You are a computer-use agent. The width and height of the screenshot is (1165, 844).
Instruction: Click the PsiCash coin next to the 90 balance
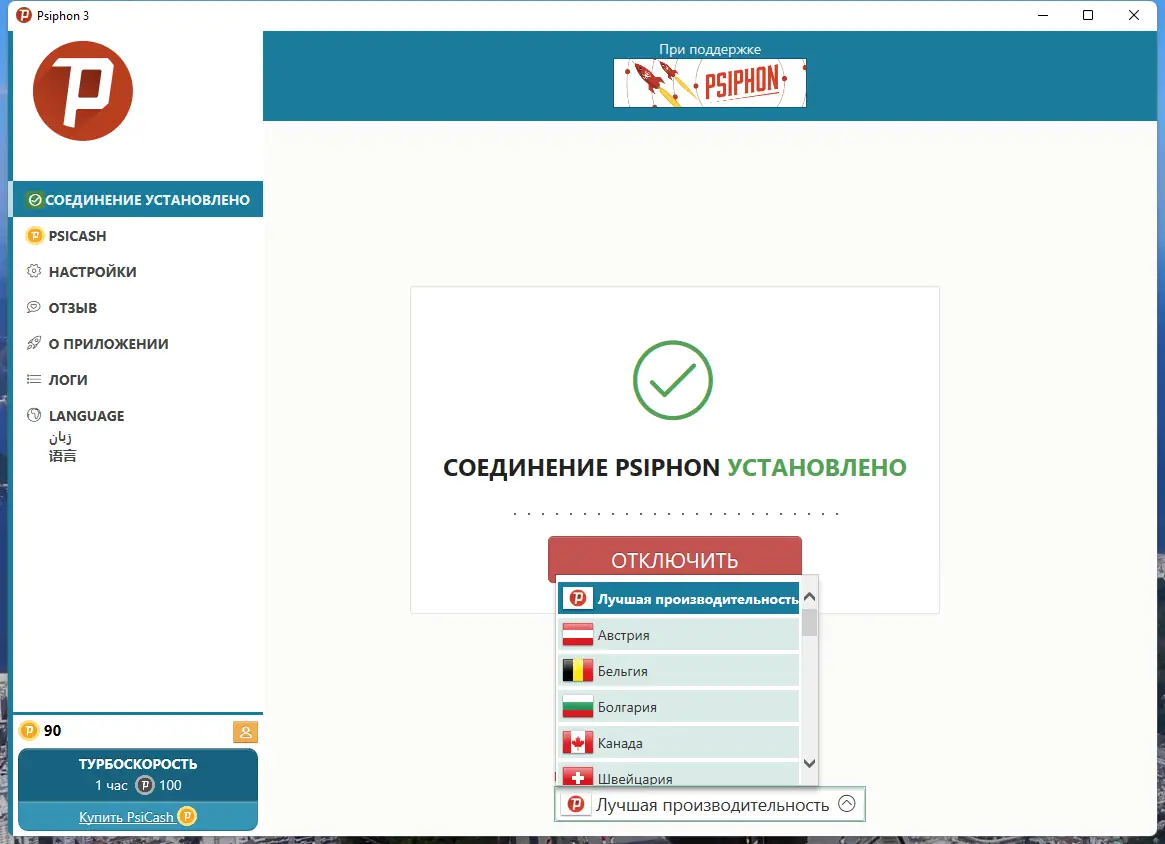pos(29,732)
